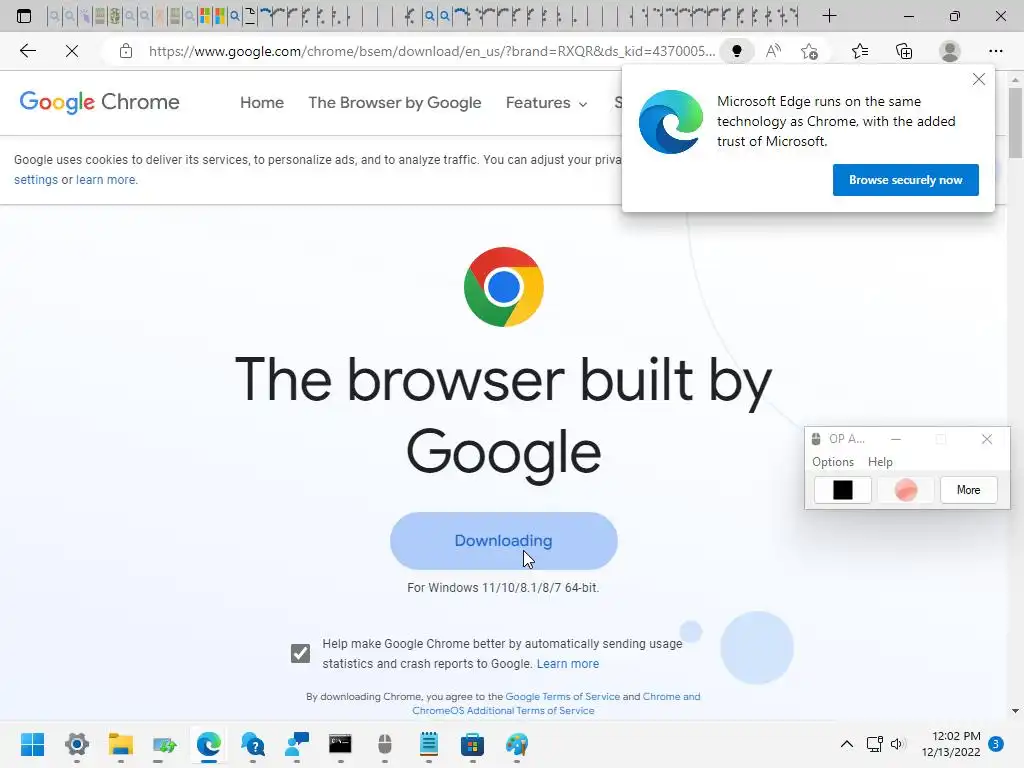Open Options menu in OP Auto Clicker
1024x768 pixels.
(x=833, y=462)
